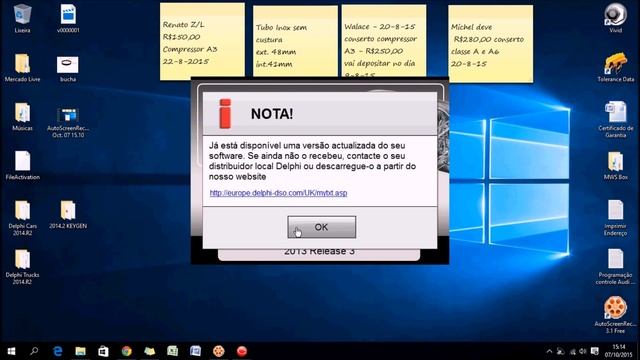Image resolution: width=640 pixels, height=360 pixels.
Task: Launch the Vivid desktop shortcut
Action: point(615,18)
